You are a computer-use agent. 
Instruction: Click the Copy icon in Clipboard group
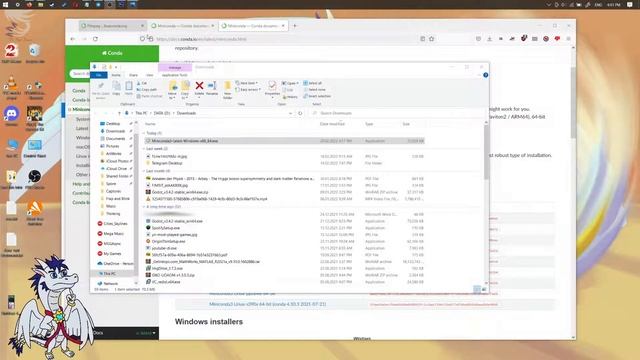116,86
